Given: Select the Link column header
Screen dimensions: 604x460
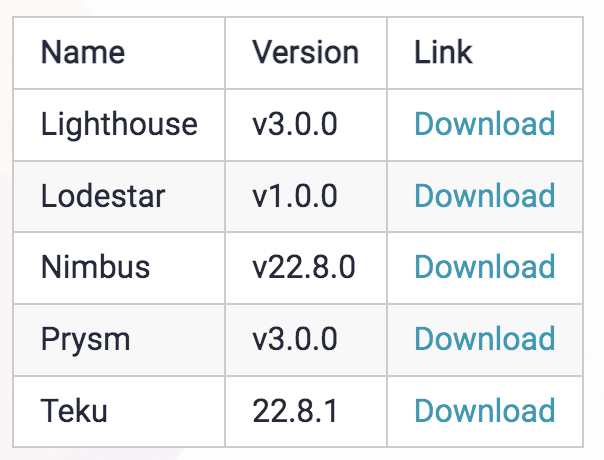Looking at the screenshot, I should 443,52.
